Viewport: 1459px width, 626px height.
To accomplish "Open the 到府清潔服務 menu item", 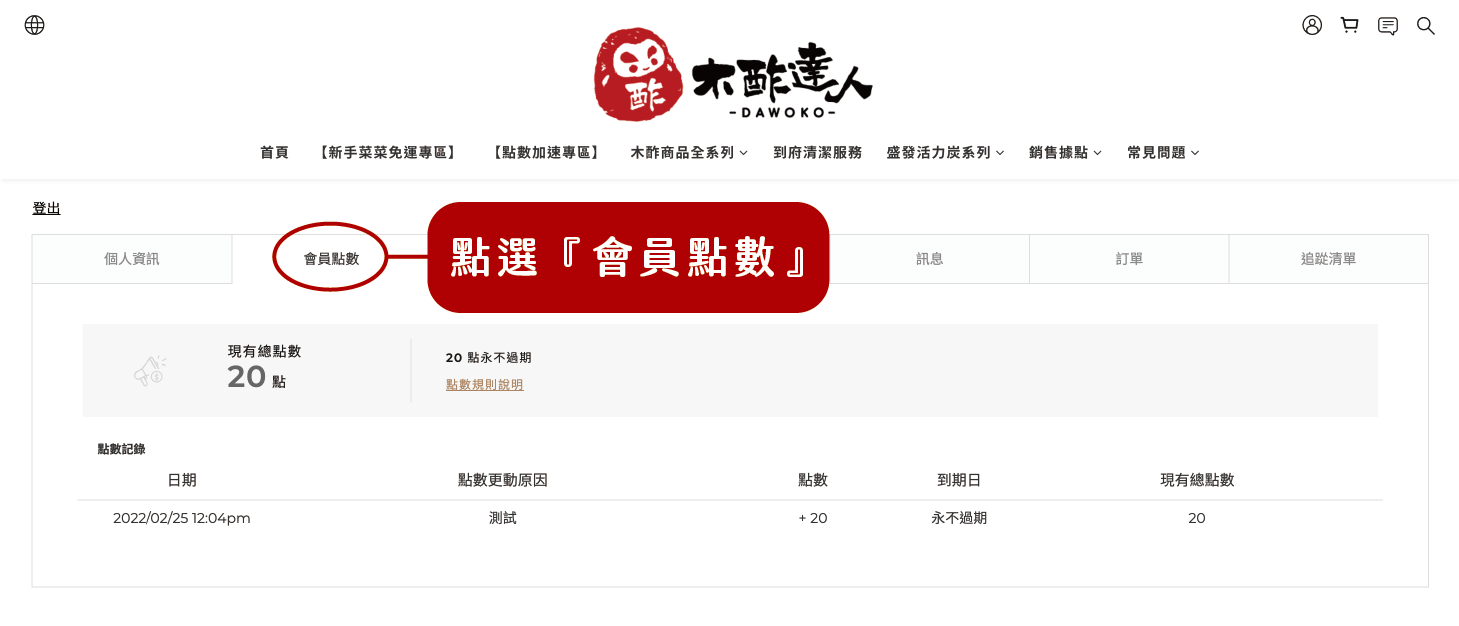I will point(817,153).
